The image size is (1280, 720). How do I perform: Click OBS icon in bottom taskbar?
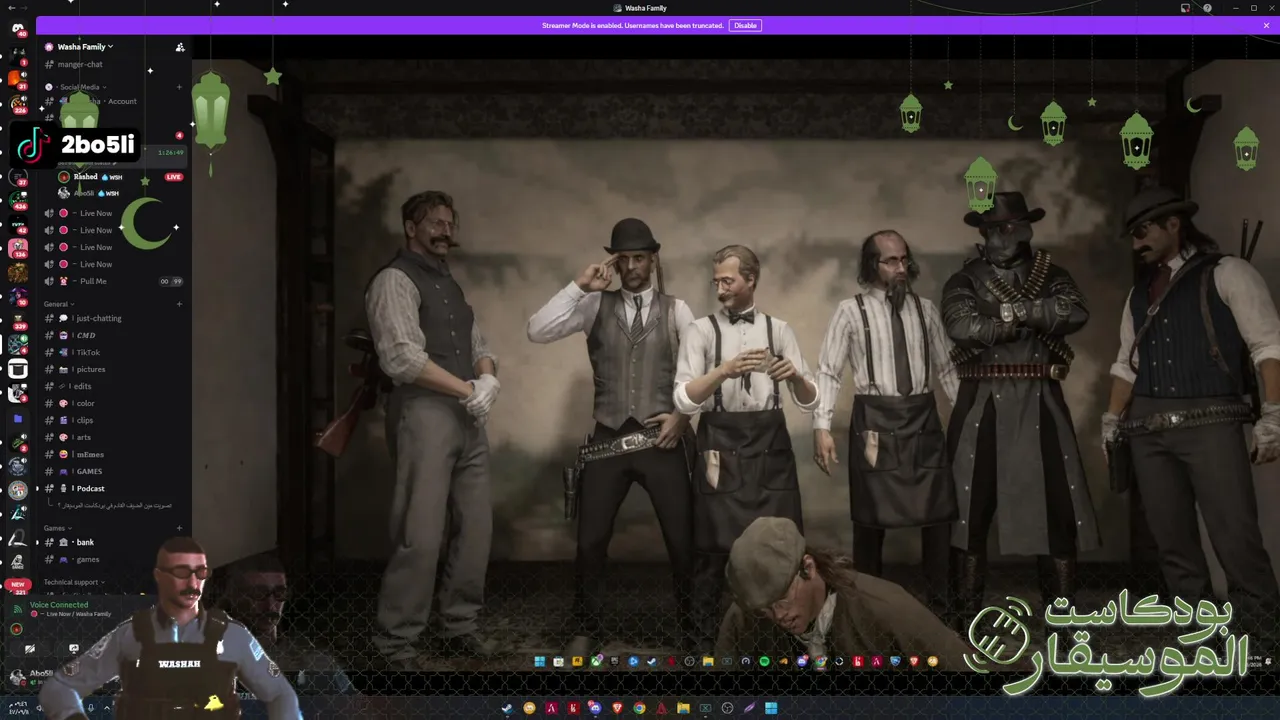pos(727,708)
